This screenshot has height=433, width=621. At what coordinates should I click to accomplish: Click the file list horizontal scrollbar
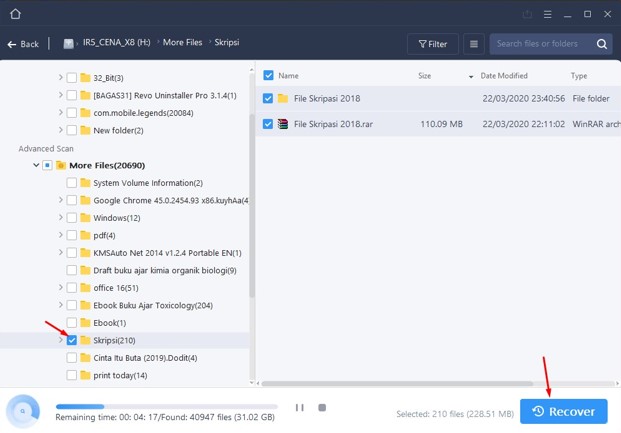click(397, 383)
